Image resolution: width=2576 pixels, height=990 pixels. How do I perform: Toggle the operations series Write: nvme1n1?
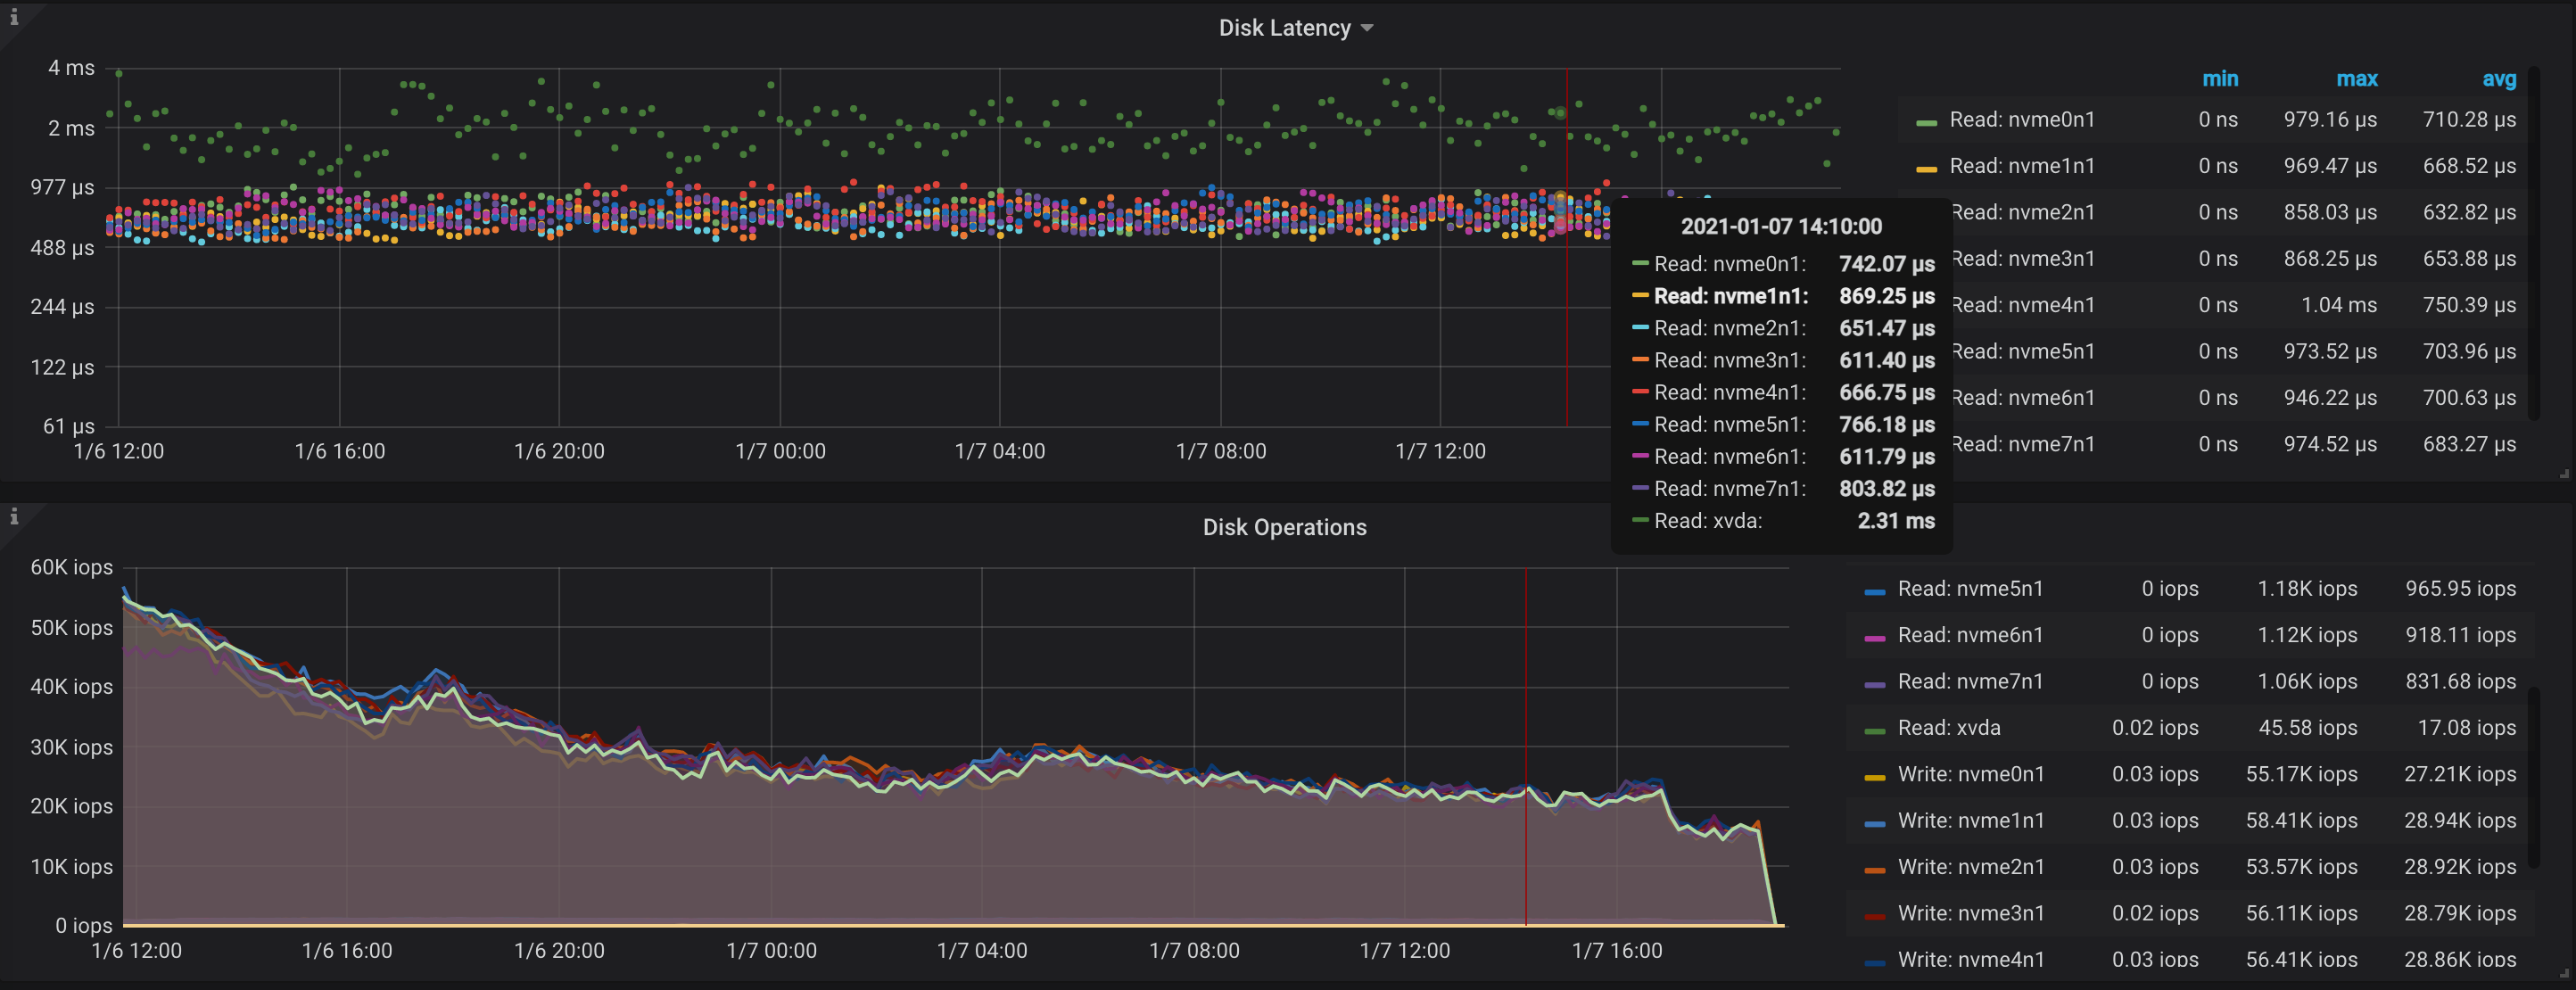[1971, 821]
